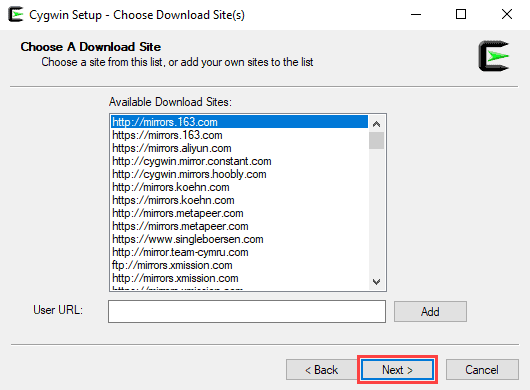Maximize the Cygwin Setup window
This screenshot has height=390, width=530.
click(x=461, y=15)
